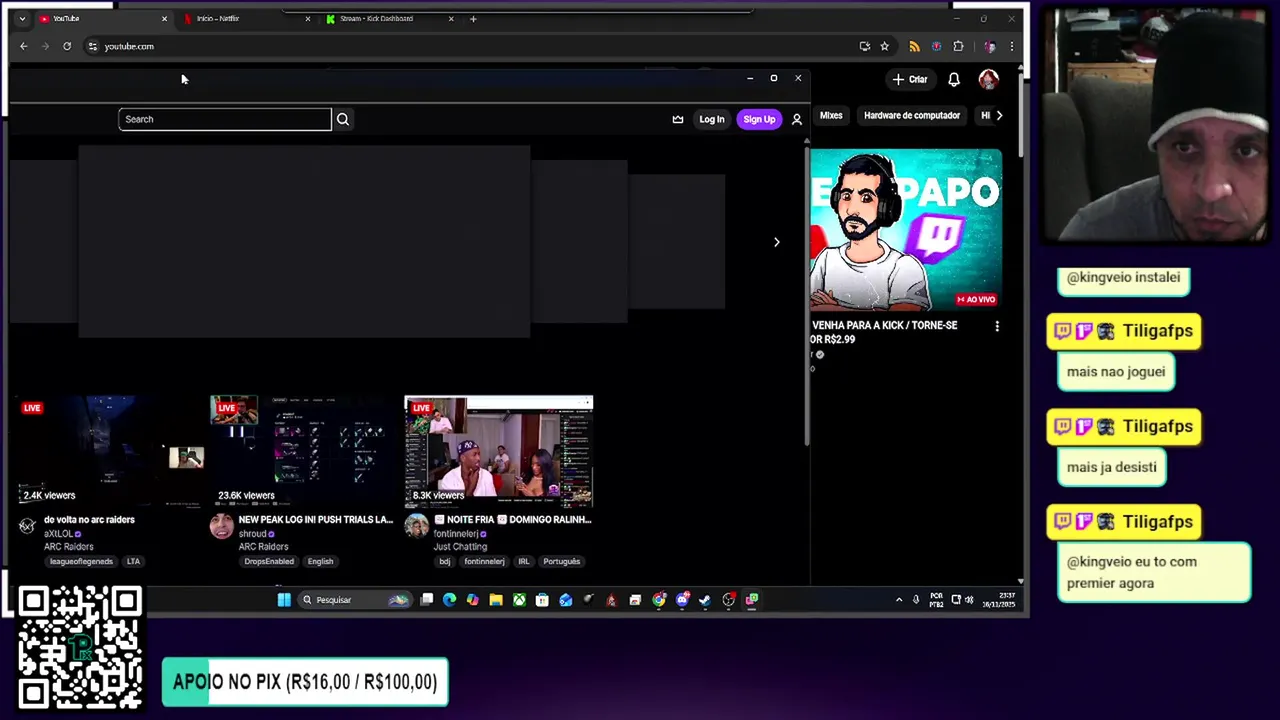
Task: Select the 'IRL' tag
Action: (x=523, y=562)
